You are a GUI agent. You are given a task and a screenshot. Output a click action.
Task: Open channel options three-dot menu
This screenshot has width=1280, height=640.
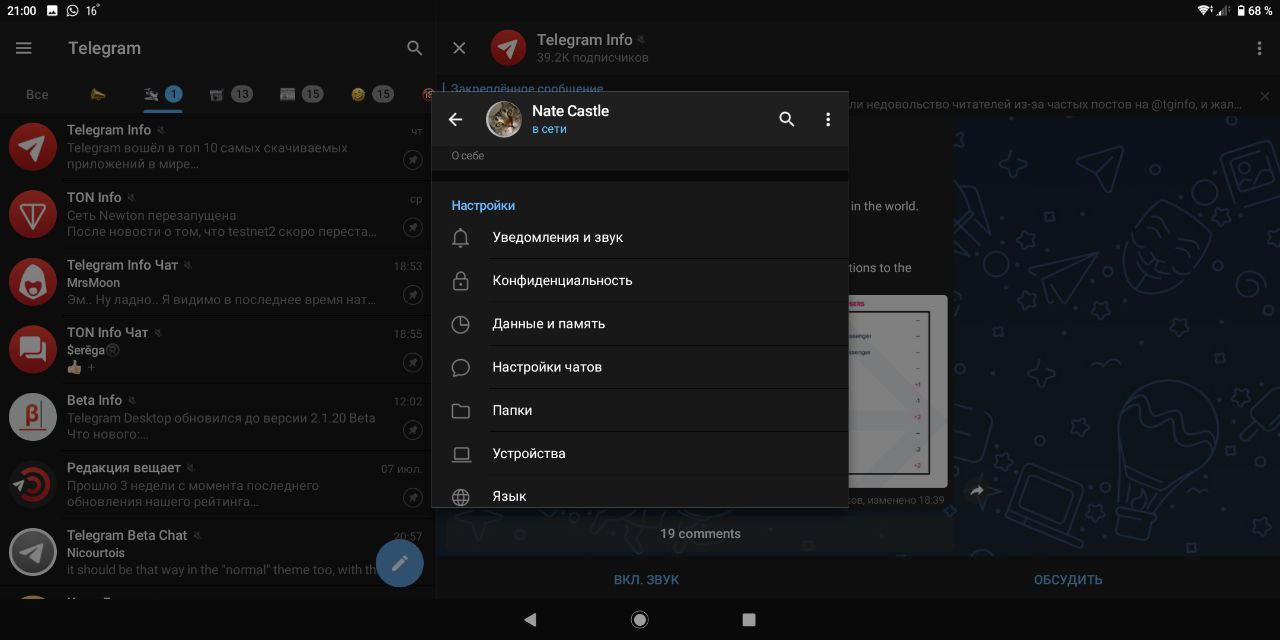coord(1259,48)
